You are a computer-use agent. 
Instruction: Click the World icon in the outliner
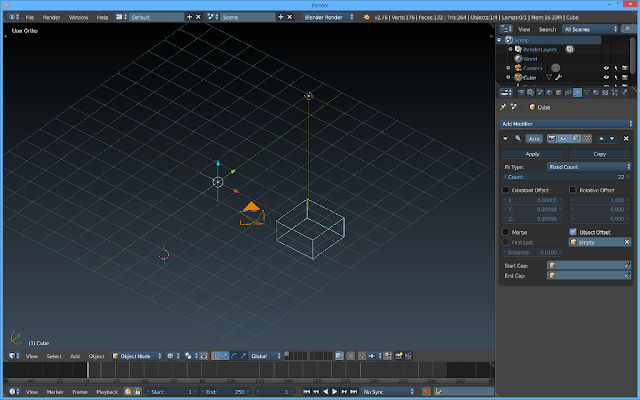(x=518, y=58)
